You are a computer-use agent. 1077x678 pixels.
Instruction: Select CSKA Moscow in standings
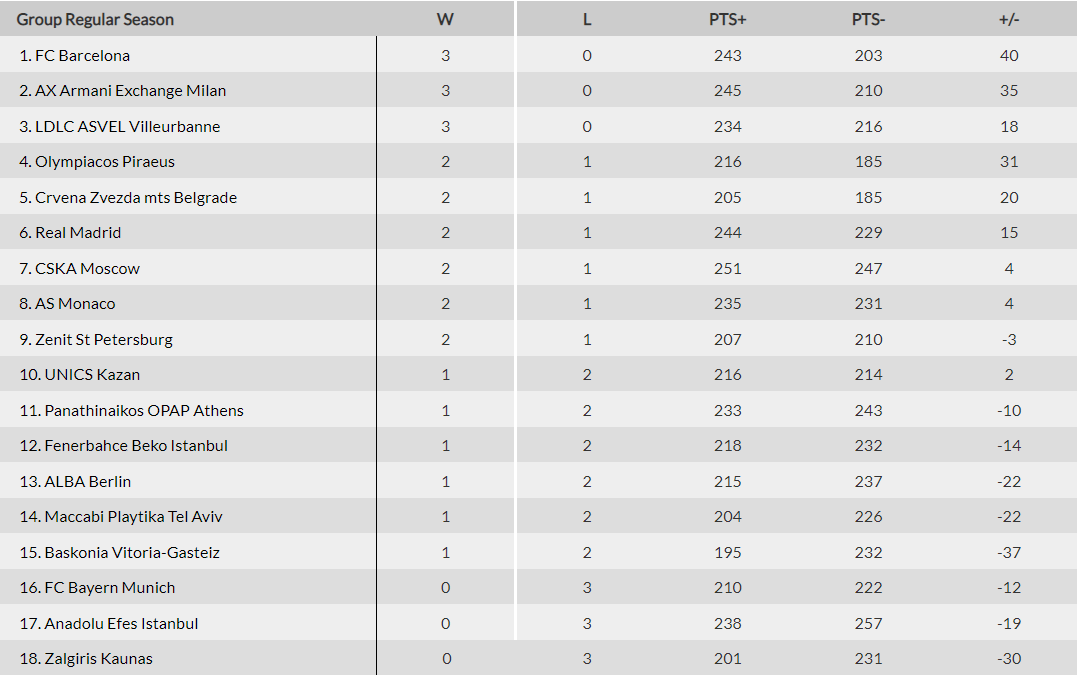pyautogui.click(x=87, y=269)
